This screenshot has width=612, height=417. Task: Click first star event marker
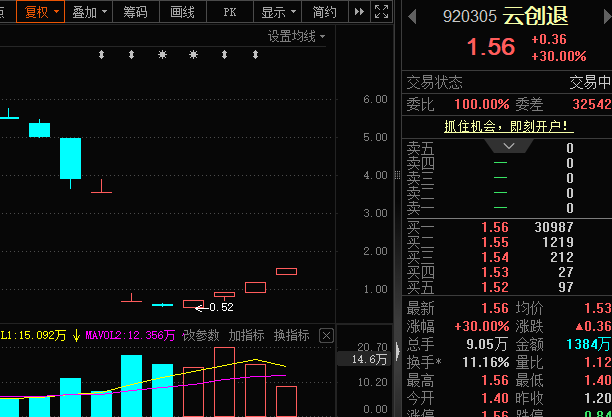pyautogui.click(x=162, y=55)
